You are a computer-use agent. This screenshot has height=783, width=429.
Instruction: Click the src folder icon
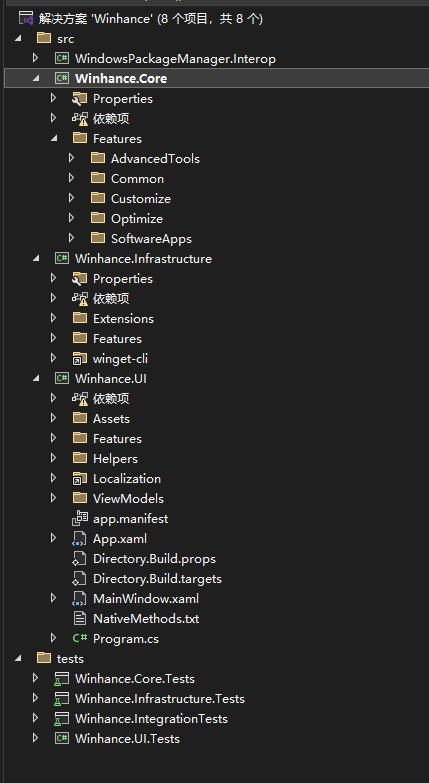(x=44, y=38)
